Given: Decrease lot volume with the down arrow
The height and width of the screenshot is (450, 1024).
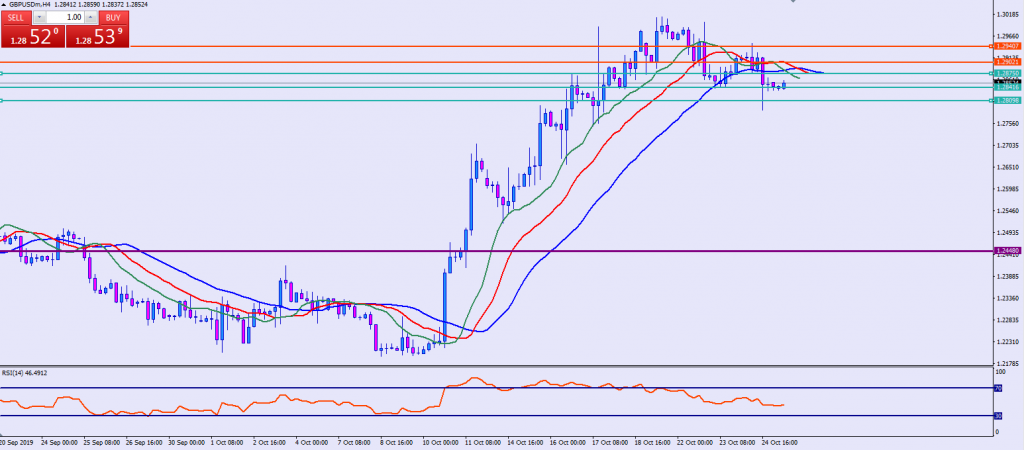Looking at the screenshot, I should coord(39,17).
